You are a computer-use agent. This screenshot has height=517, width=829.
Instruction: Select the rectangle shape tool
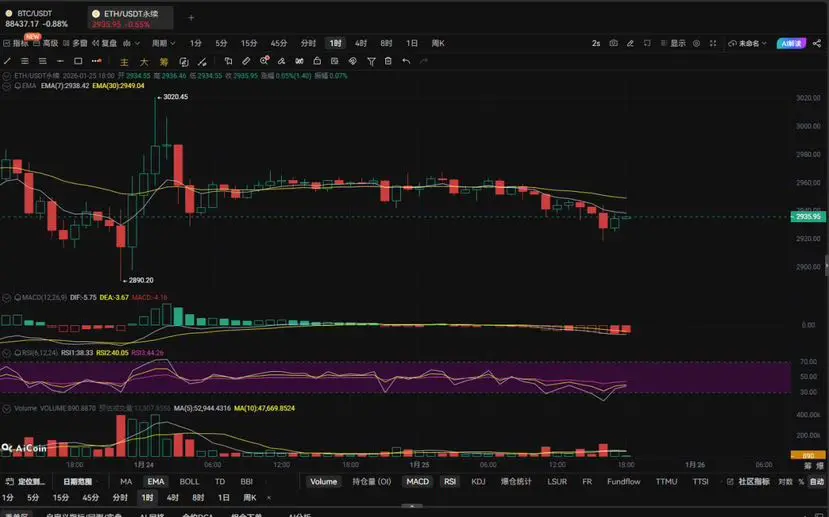click(78, 61)
